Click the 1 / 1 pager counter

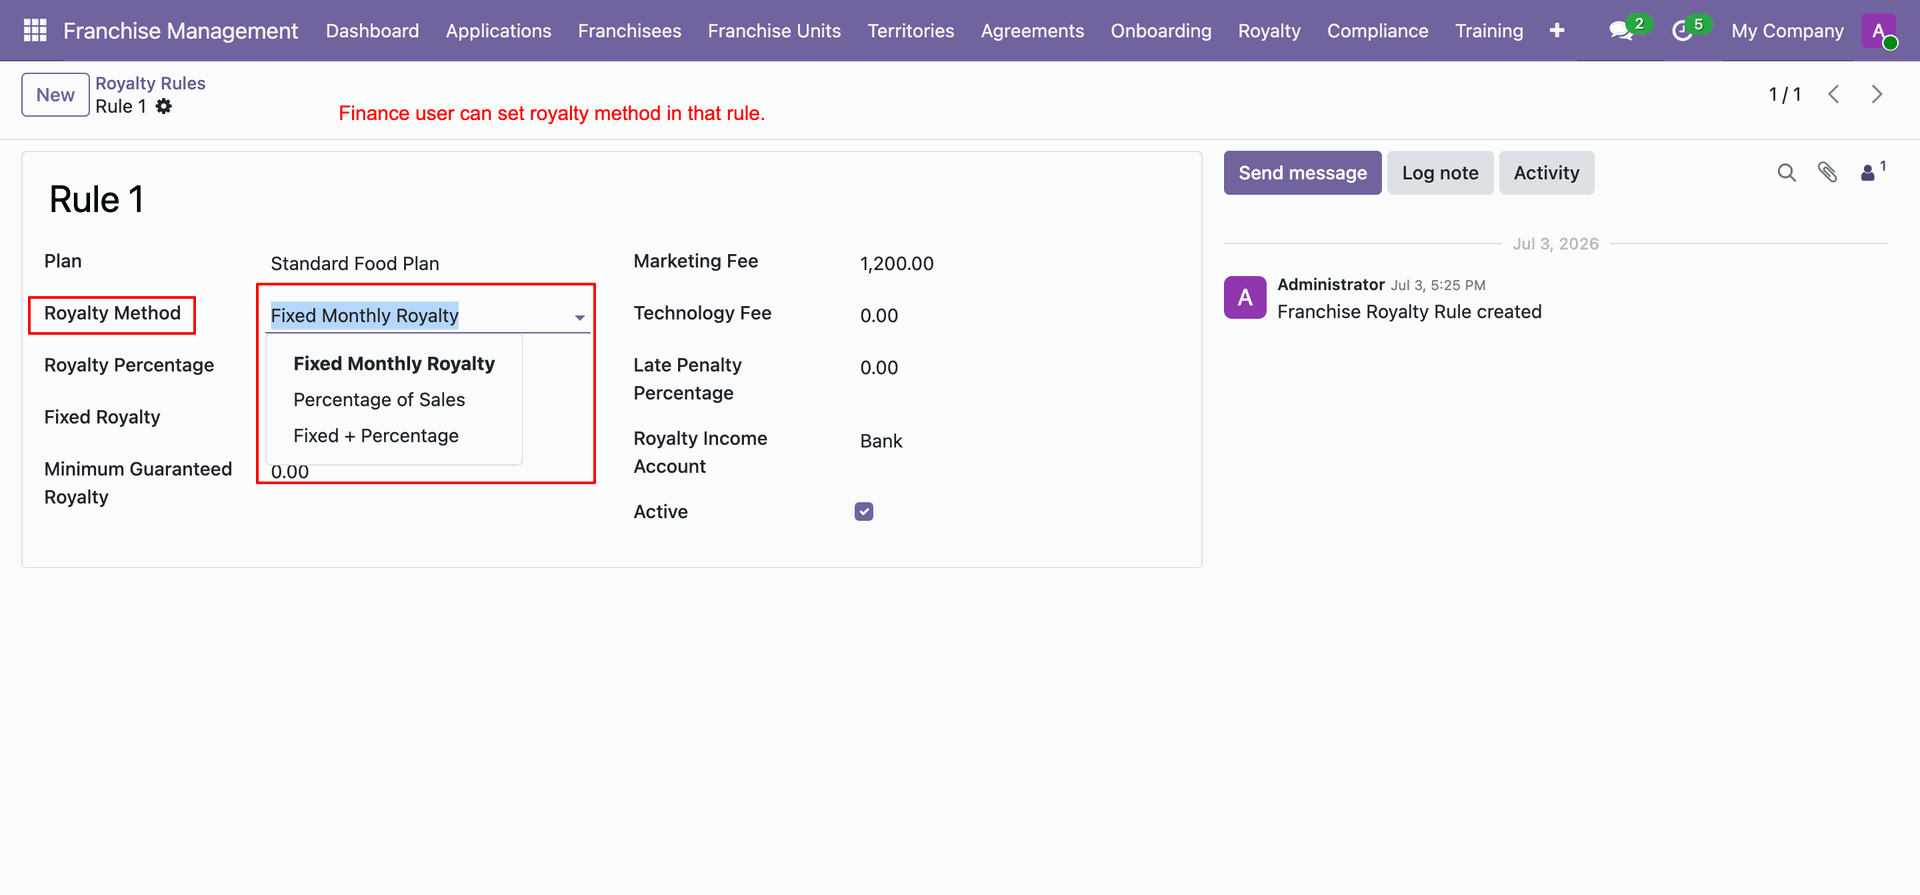click(1785, 94)
